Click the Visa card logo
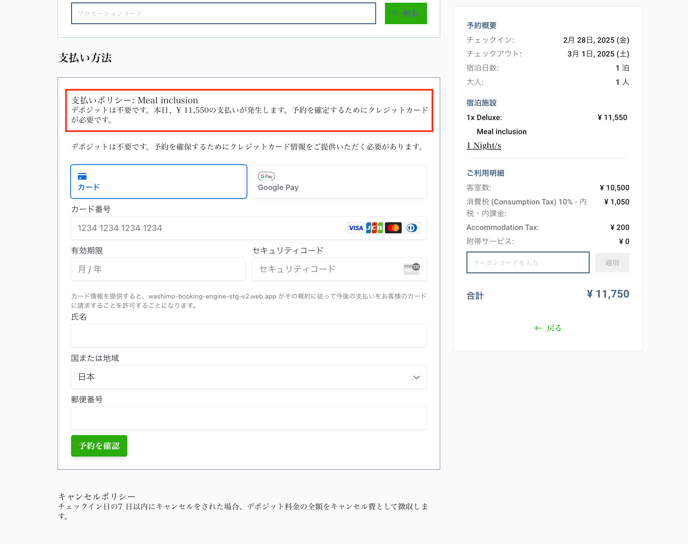688x544 pixels. 356,228
